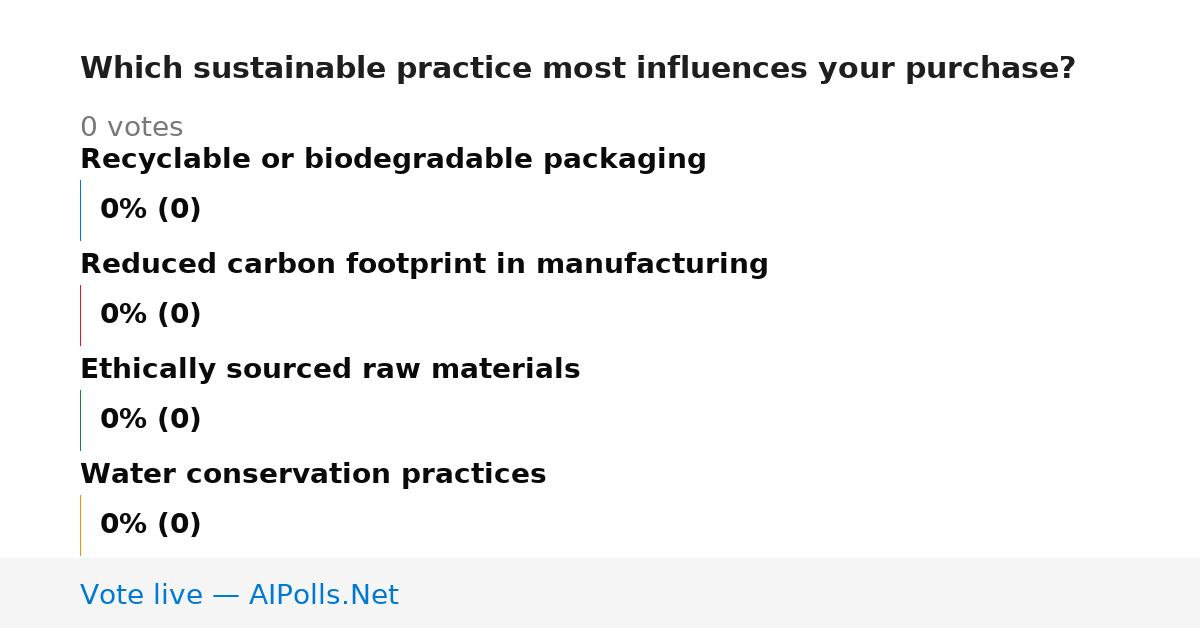Click the orange result bar for Water conservation
This screenshot has height=628, width=1200.
pyautogui.click(x=80, y=525)
